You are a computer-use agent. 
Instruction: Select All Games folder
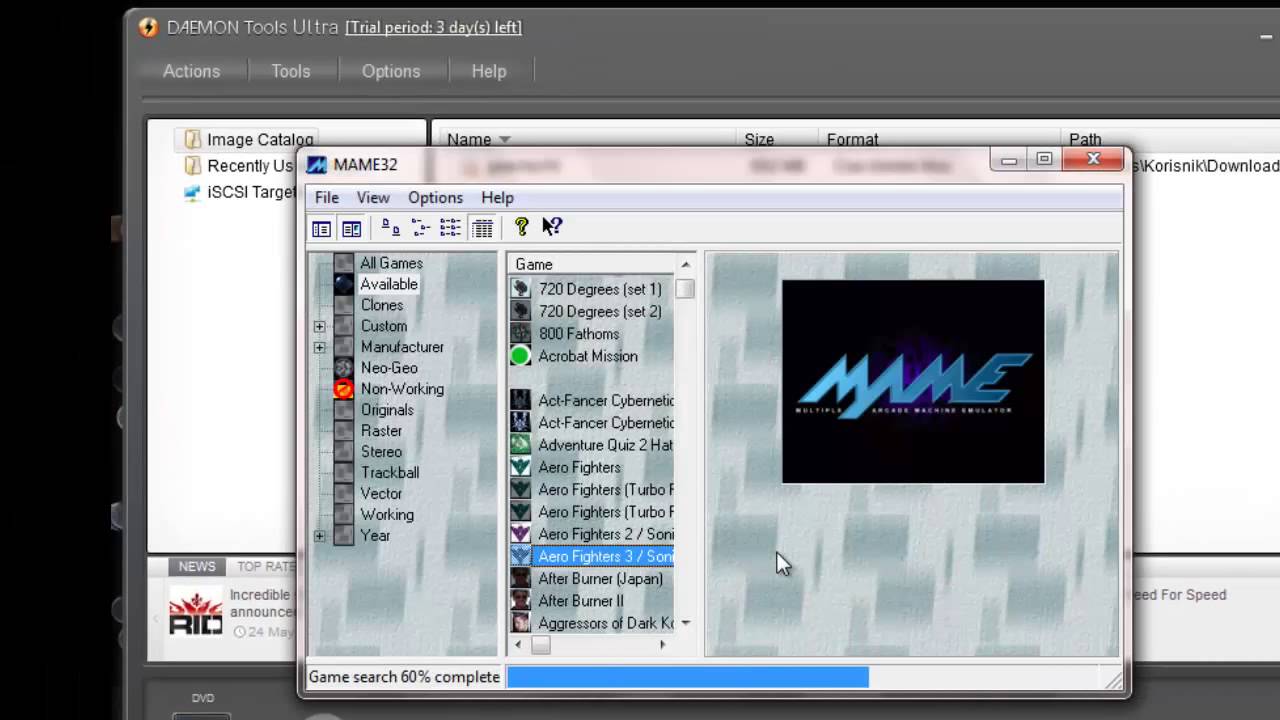391,263
